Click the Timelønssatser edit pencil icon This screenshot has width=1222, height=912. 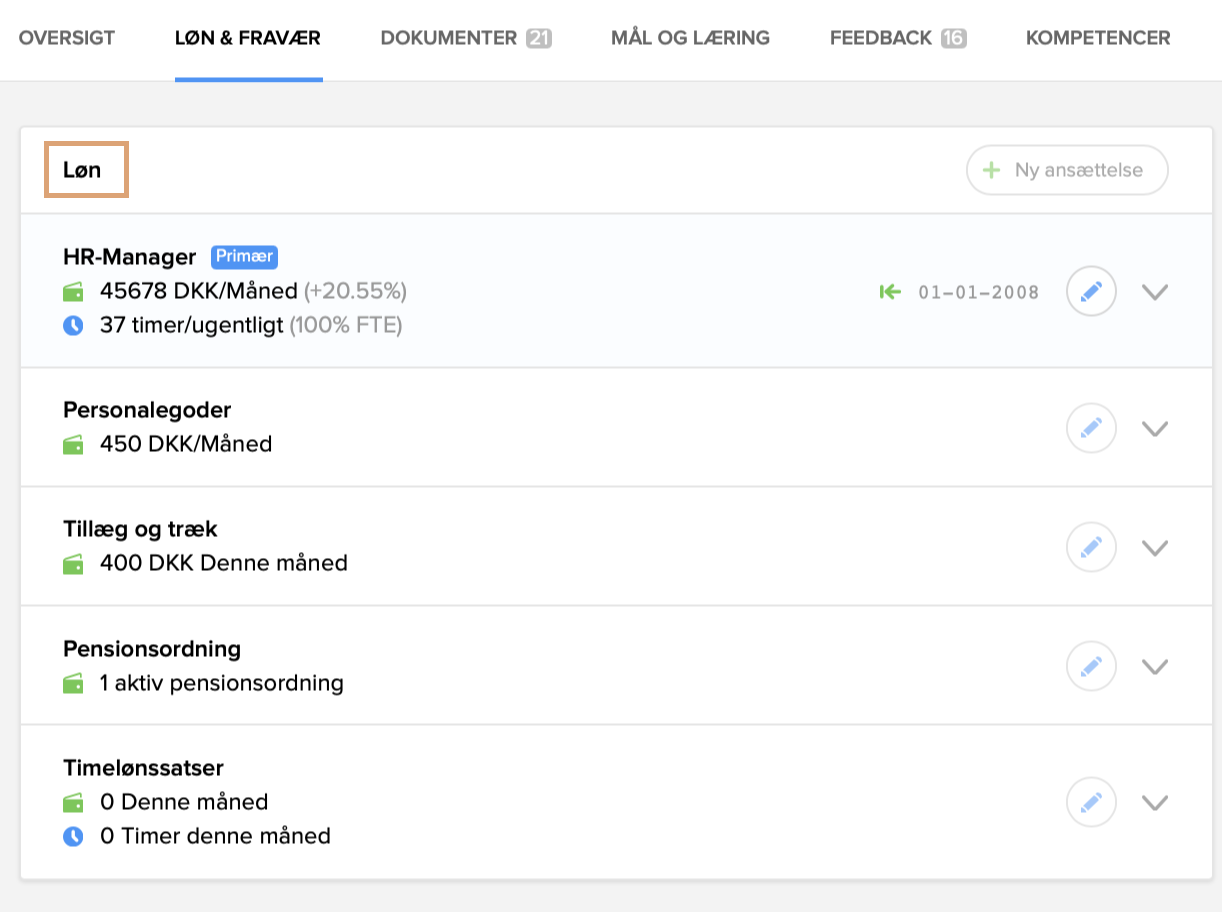pyautogui.click(x=1091, y=802)
